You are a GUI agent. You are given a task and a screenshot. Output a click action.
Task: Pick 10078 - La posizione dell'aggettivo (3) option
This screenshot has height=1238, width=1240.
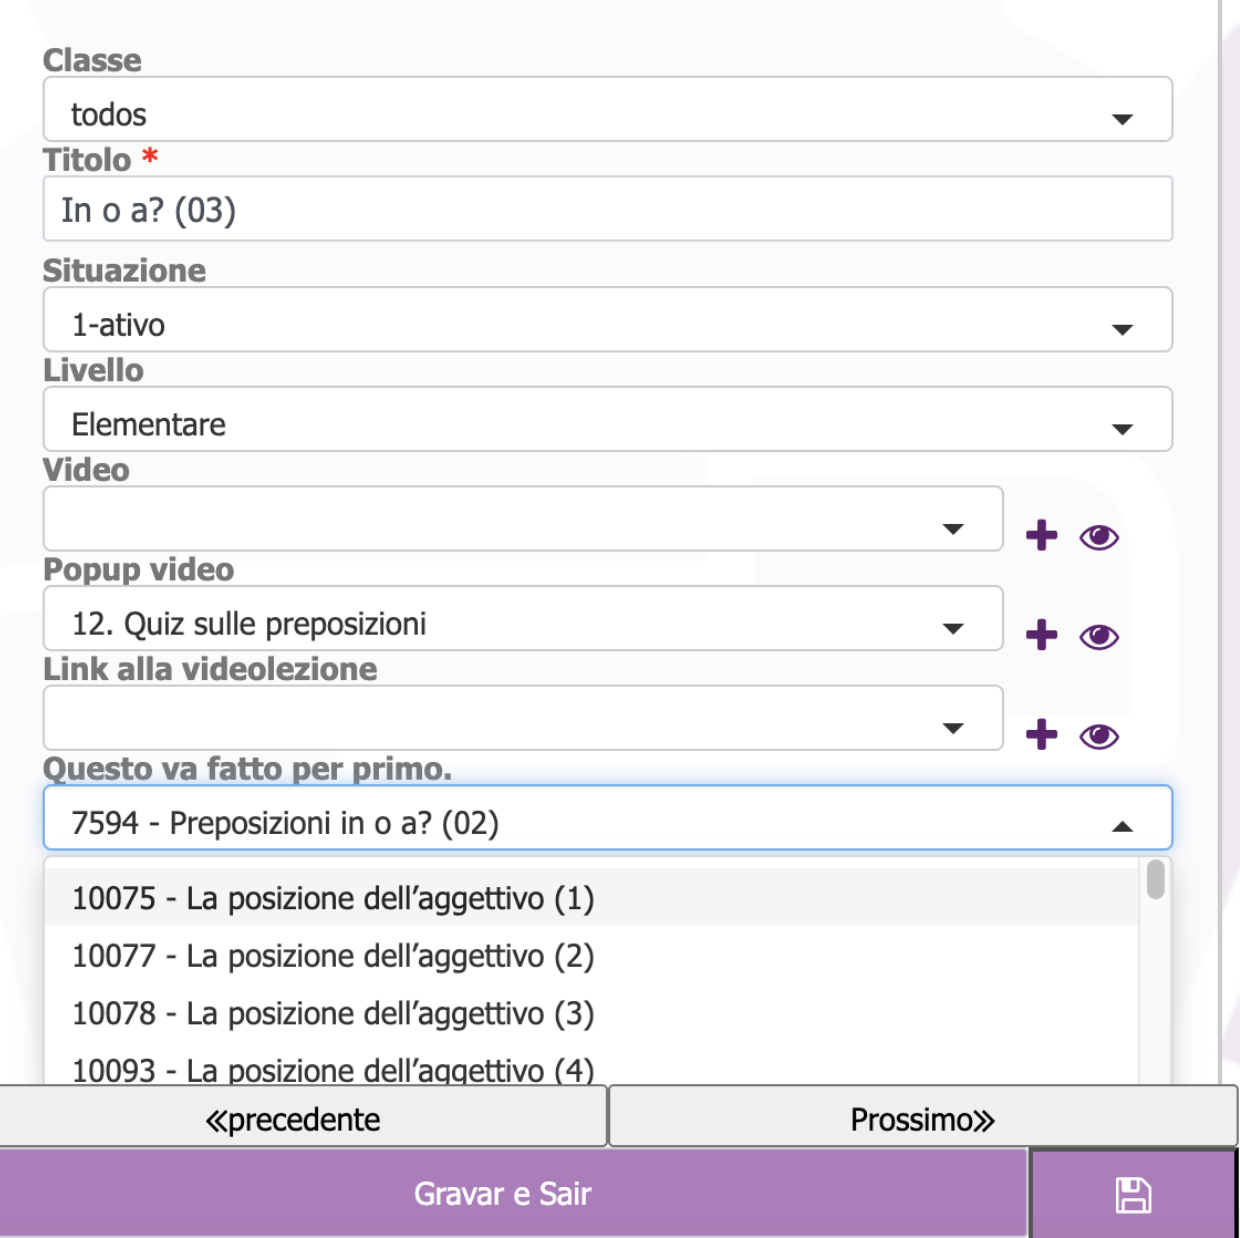click(x=333, y=1014)
